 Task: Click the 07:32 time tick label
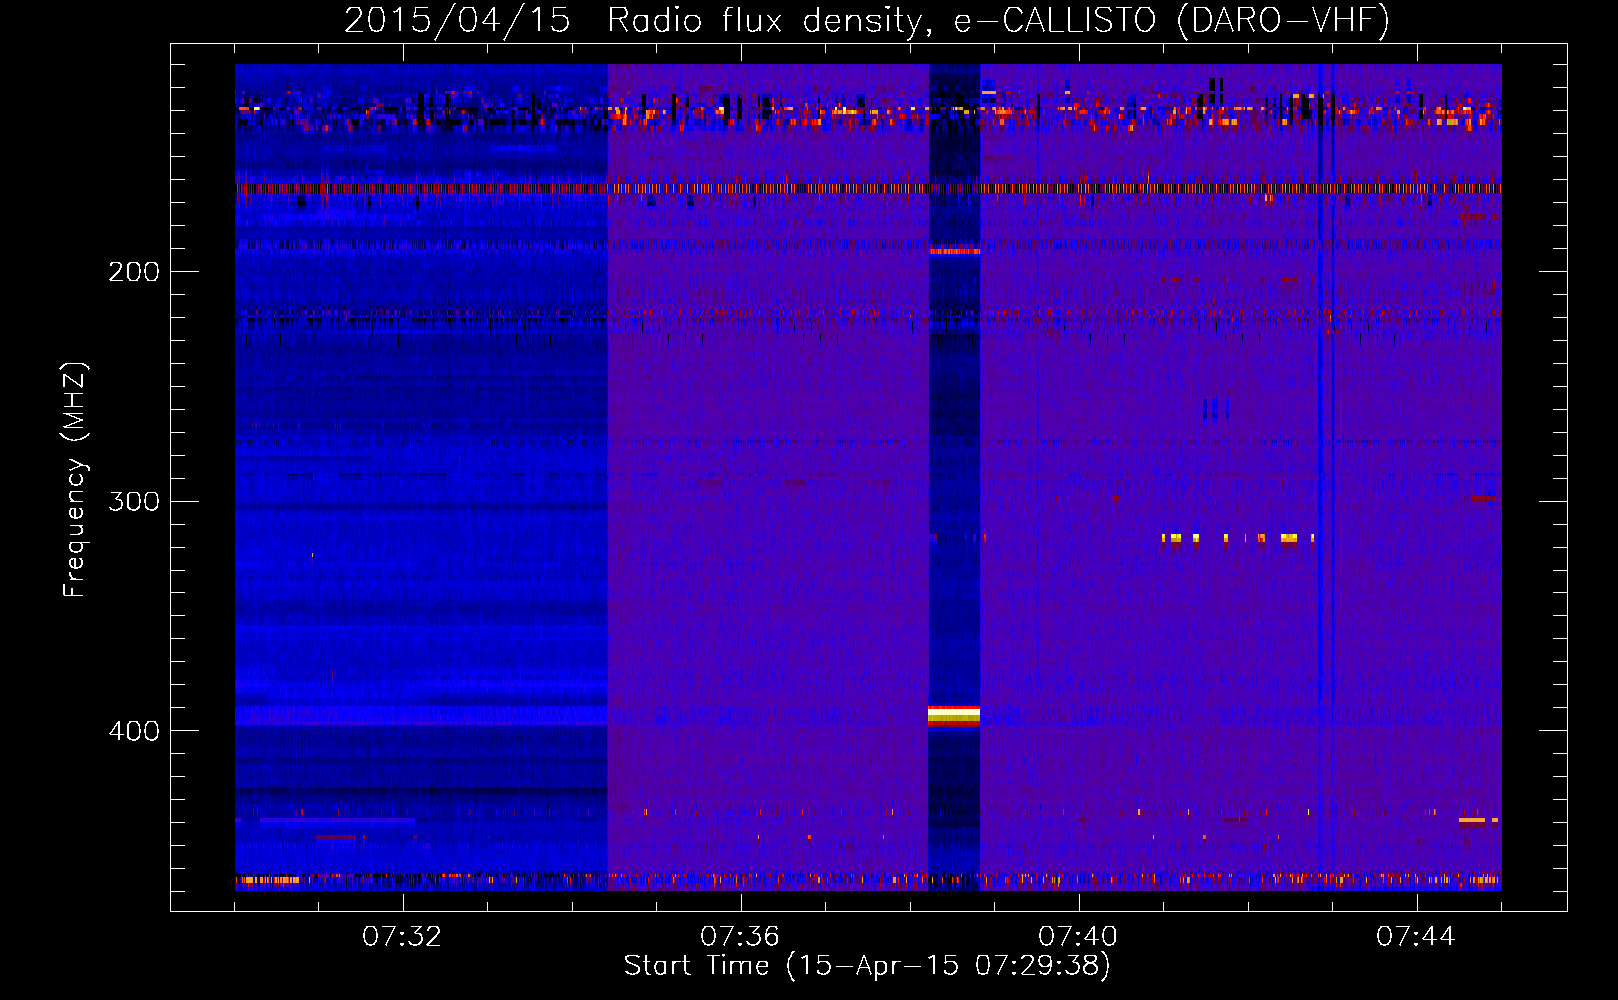tap(402, 937)
